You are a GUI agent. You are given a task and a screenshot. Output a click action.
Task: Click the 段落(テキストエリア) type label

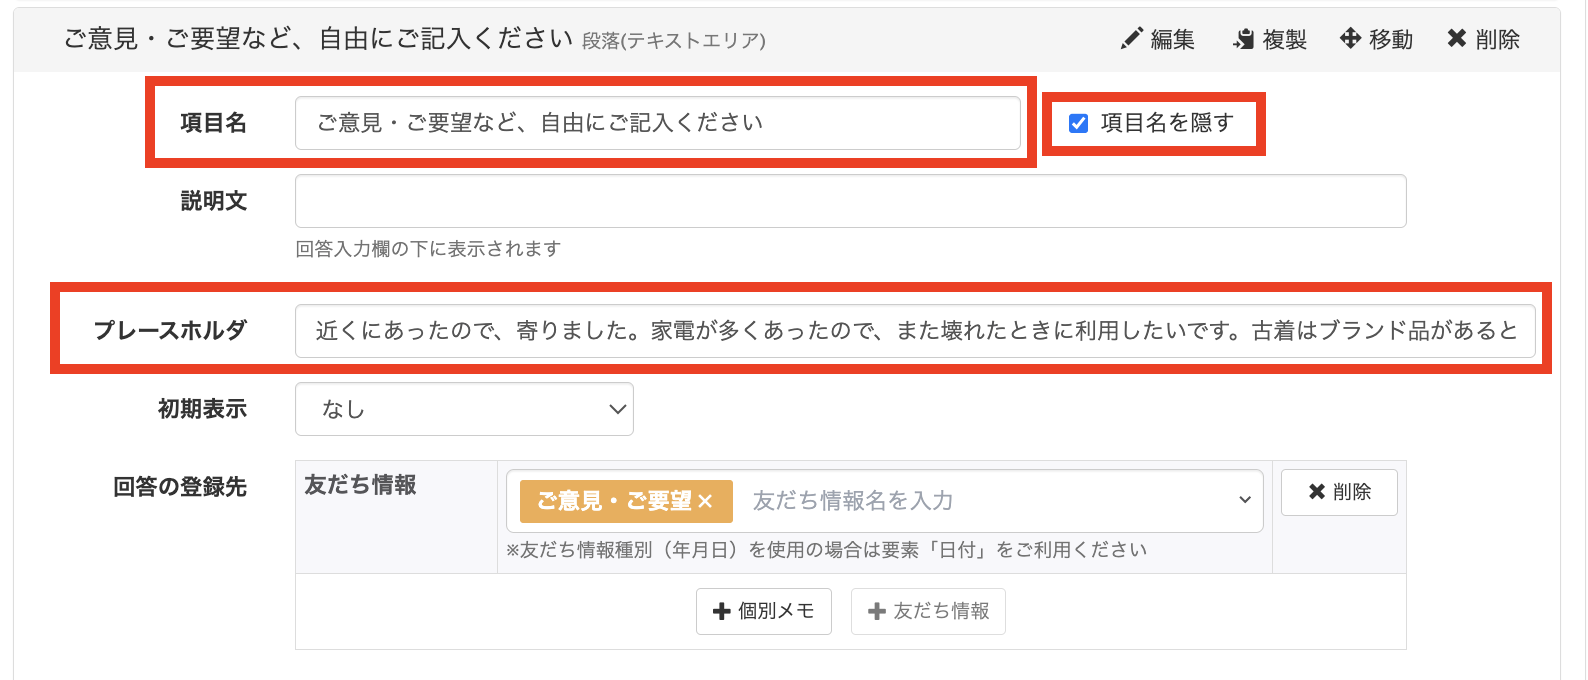(x=674, y=41)
